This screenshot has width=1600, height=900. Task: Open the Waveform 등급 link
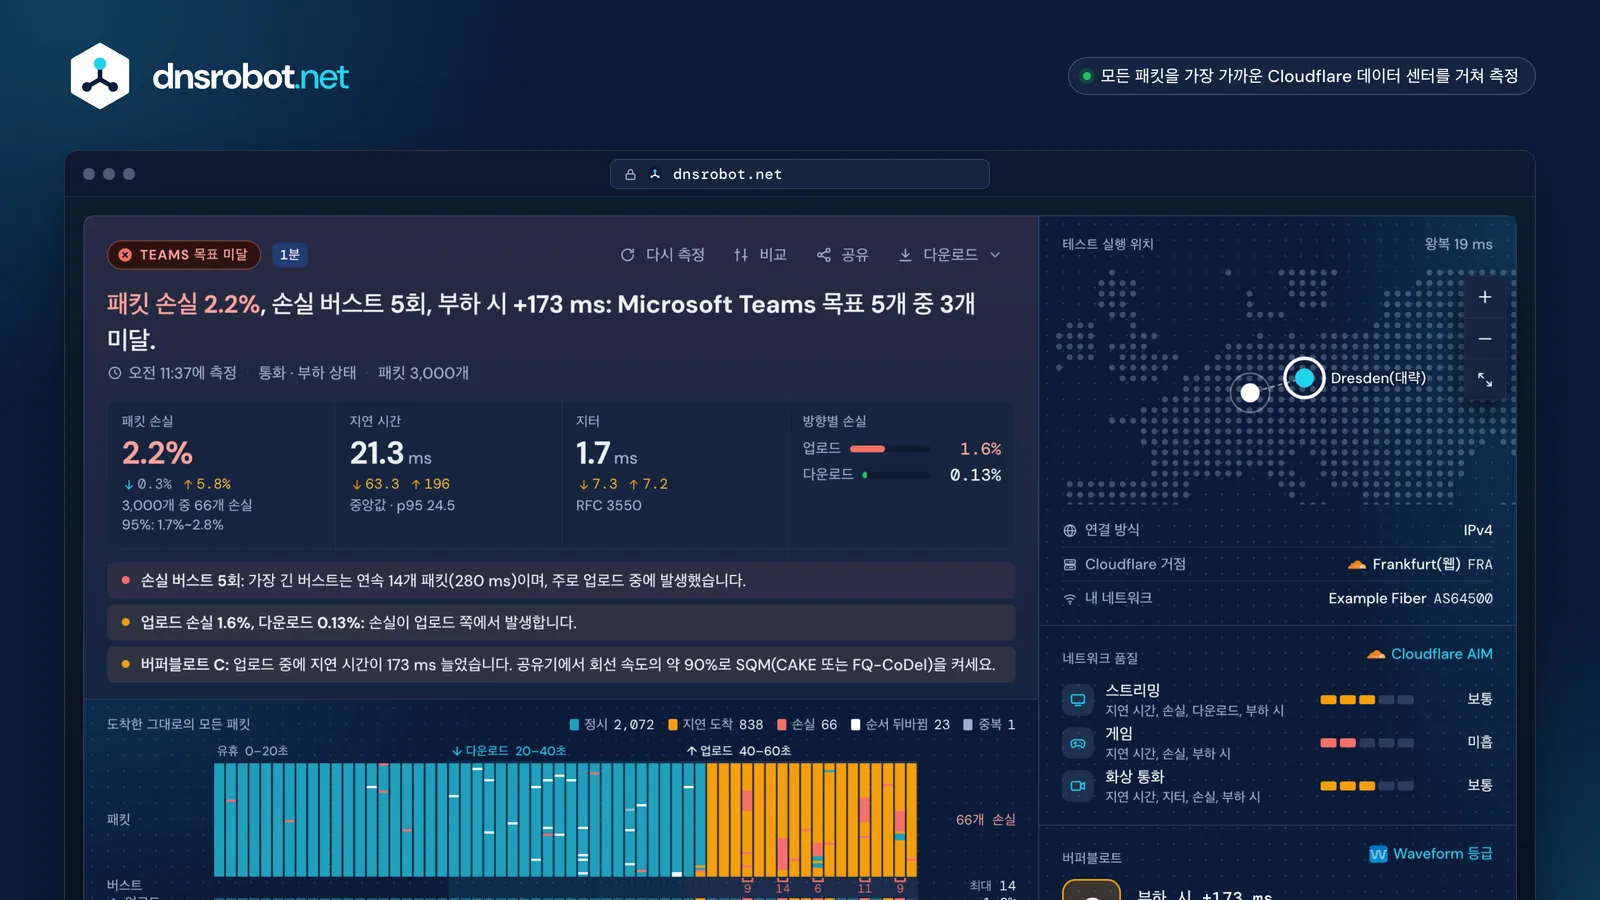(x=1431, y=854)
